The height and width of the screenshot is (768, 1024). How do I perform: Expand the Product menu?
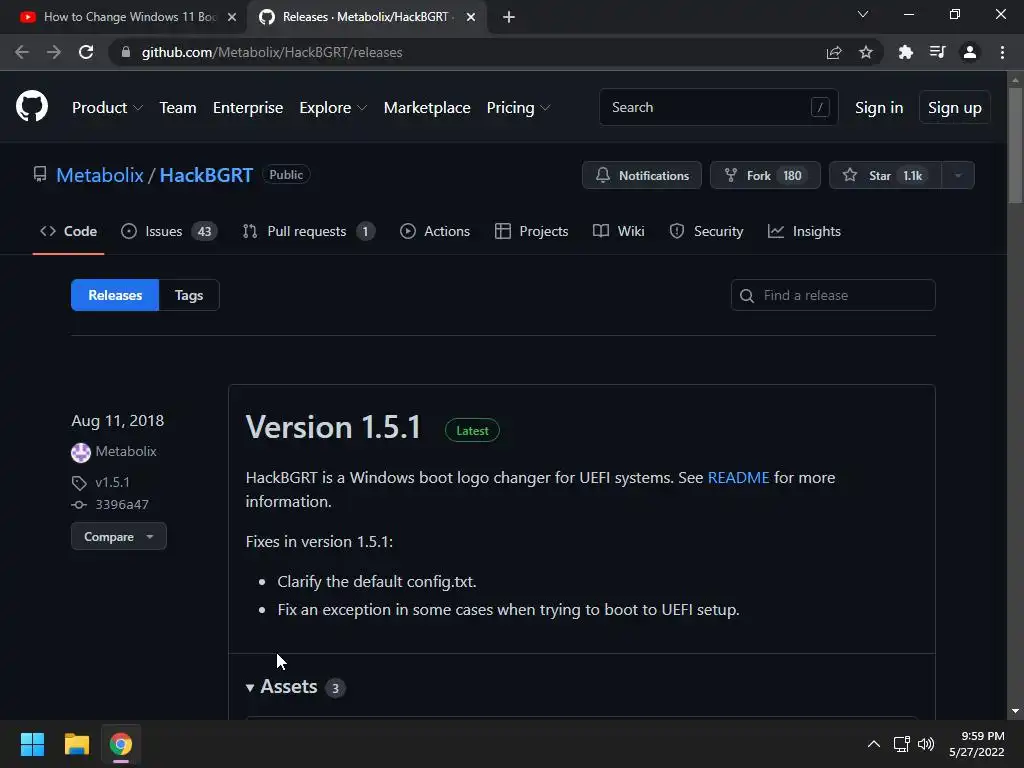[x=107, y=107]
